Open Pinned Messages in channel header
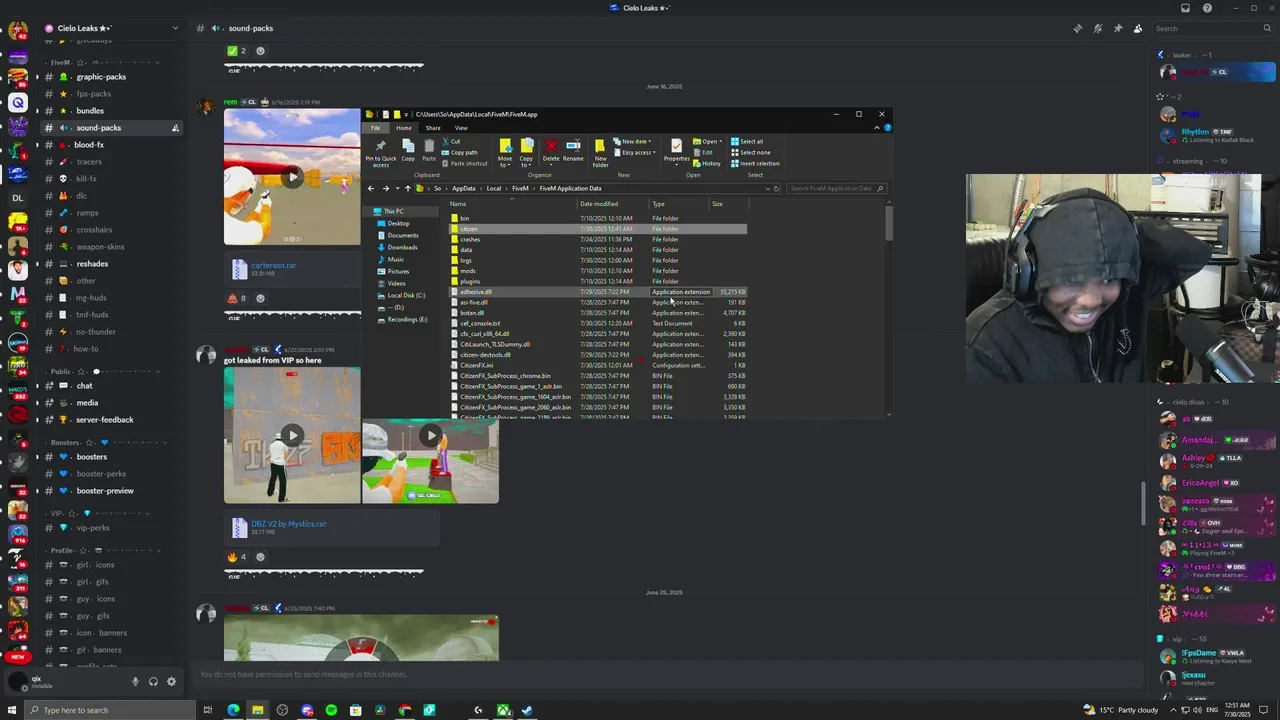The height and width of the screenshot is (720, 1280). pos(1118,28)
